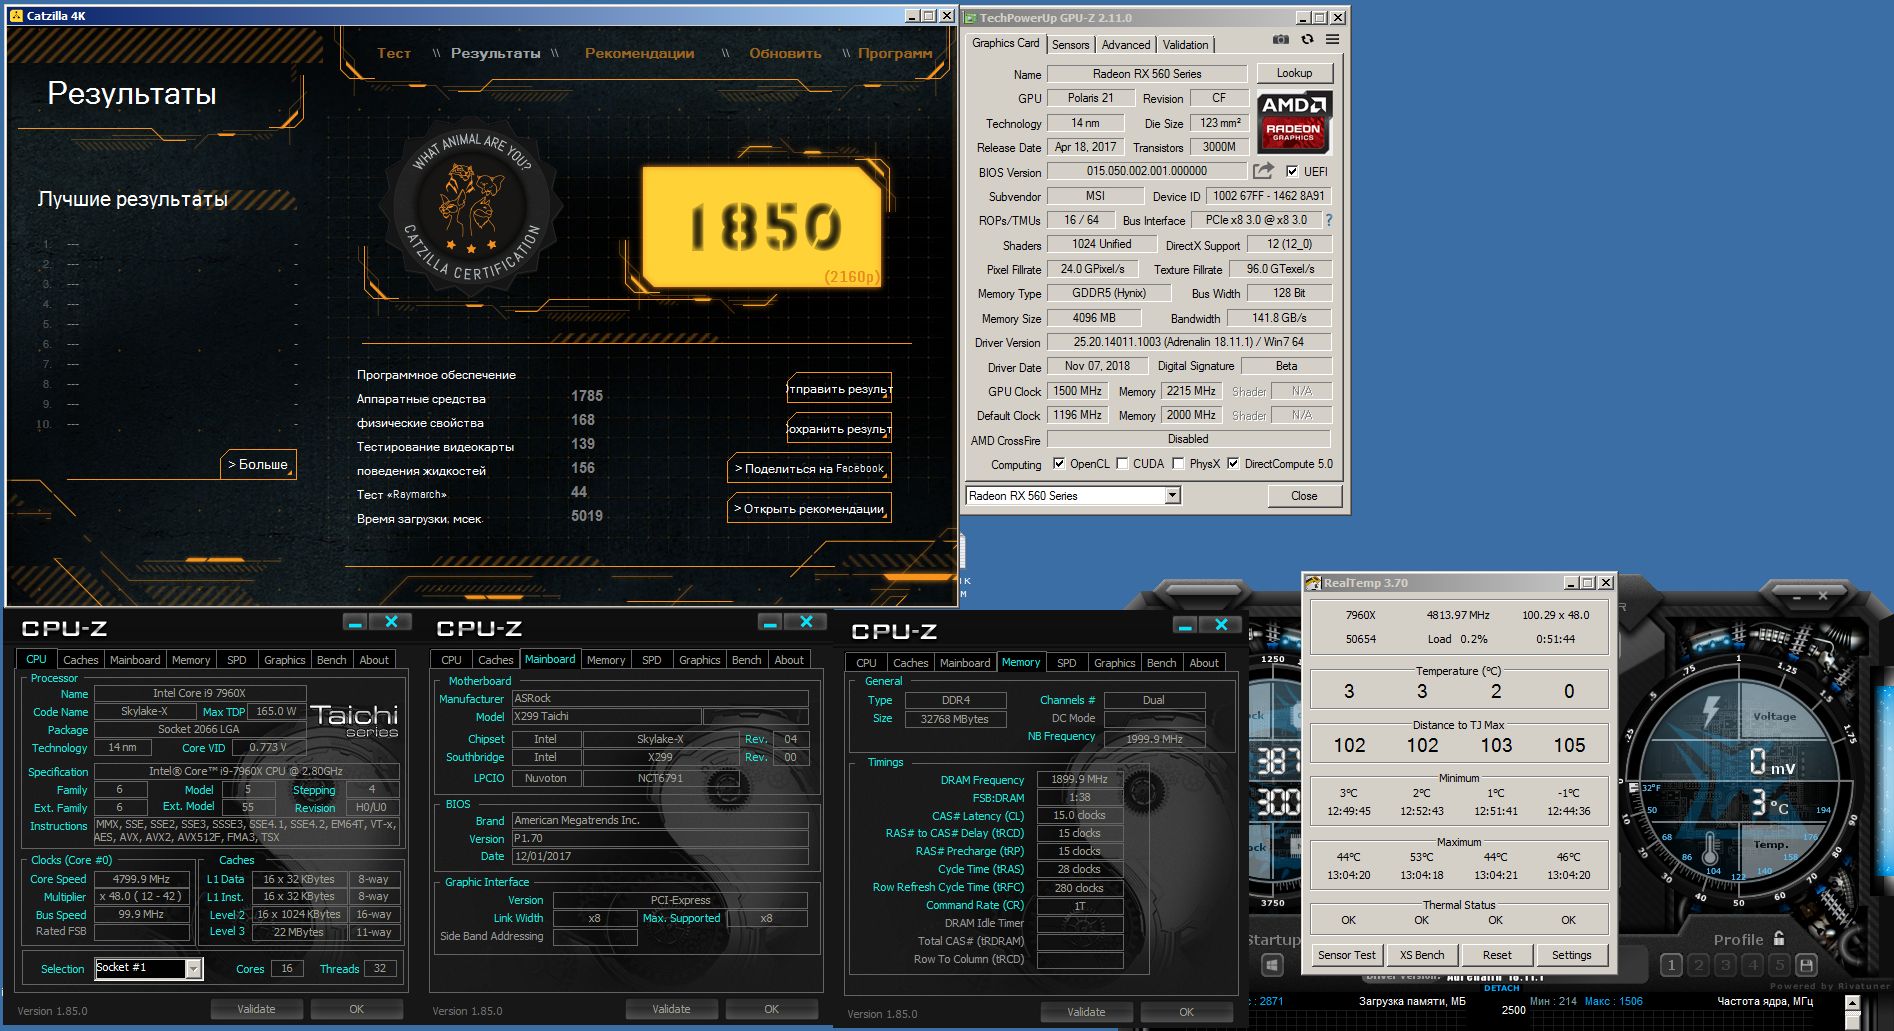The width and height of the screenshot is (1894, 1031).
Task: Take a GPU-Z screenshot with camera icon
Action: click(x=1281, y=40)
